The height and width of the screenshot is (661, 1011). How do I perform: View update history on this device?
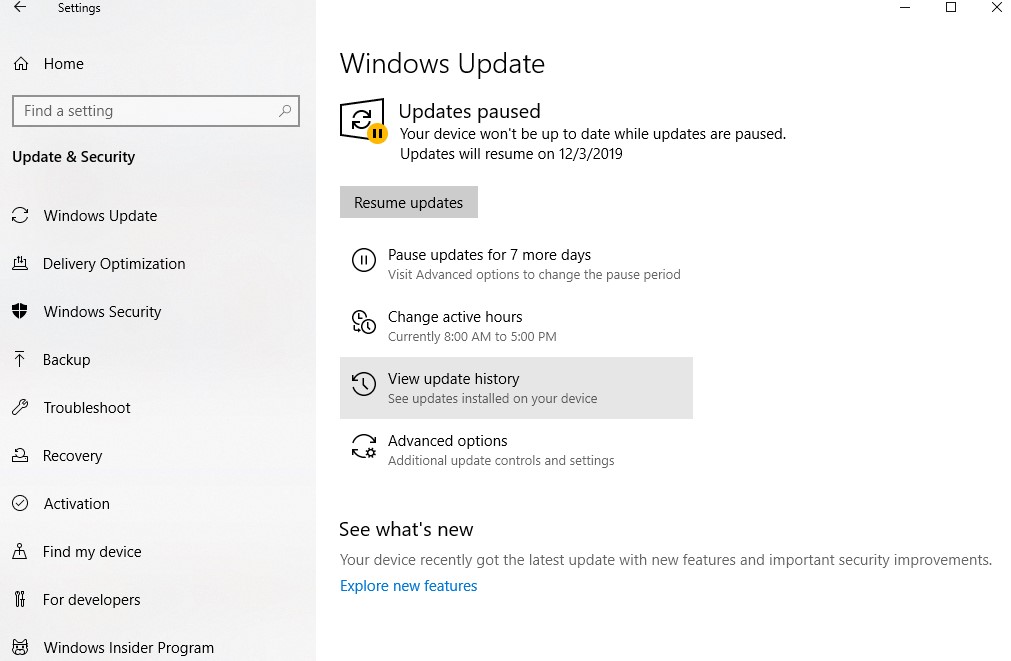point(453,378)
